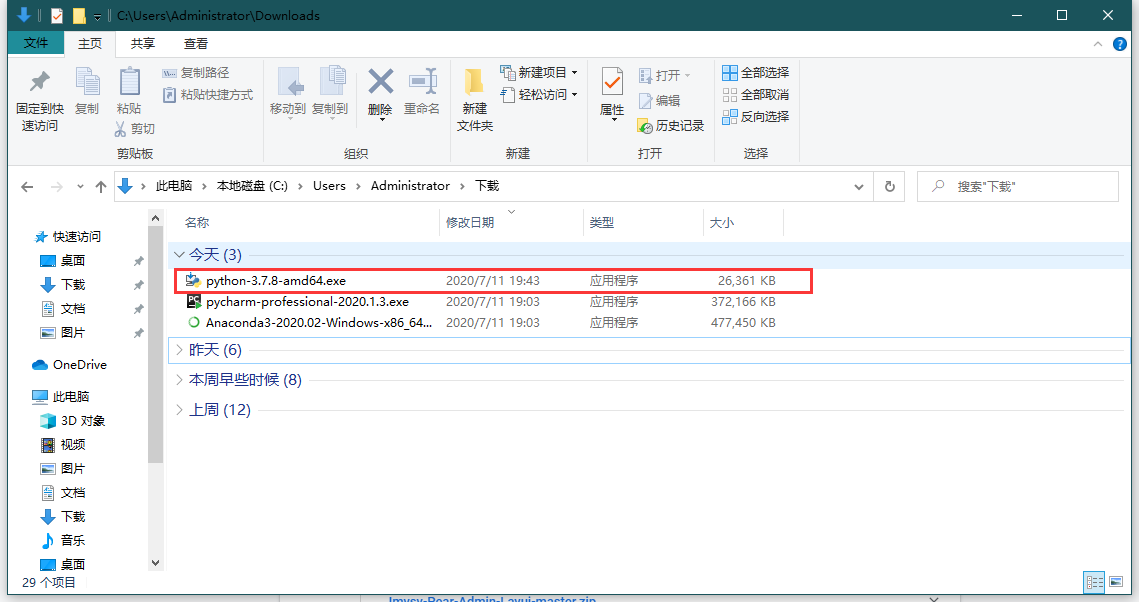Screen dimensions: 1139x602
Task: Open the address bar history dropdown
Action: (x=859, y=187)
